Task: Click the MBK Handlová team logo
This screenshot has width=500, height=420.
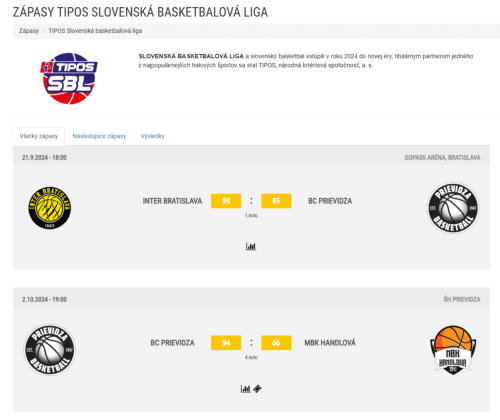Action: click(x=453, y=350)
